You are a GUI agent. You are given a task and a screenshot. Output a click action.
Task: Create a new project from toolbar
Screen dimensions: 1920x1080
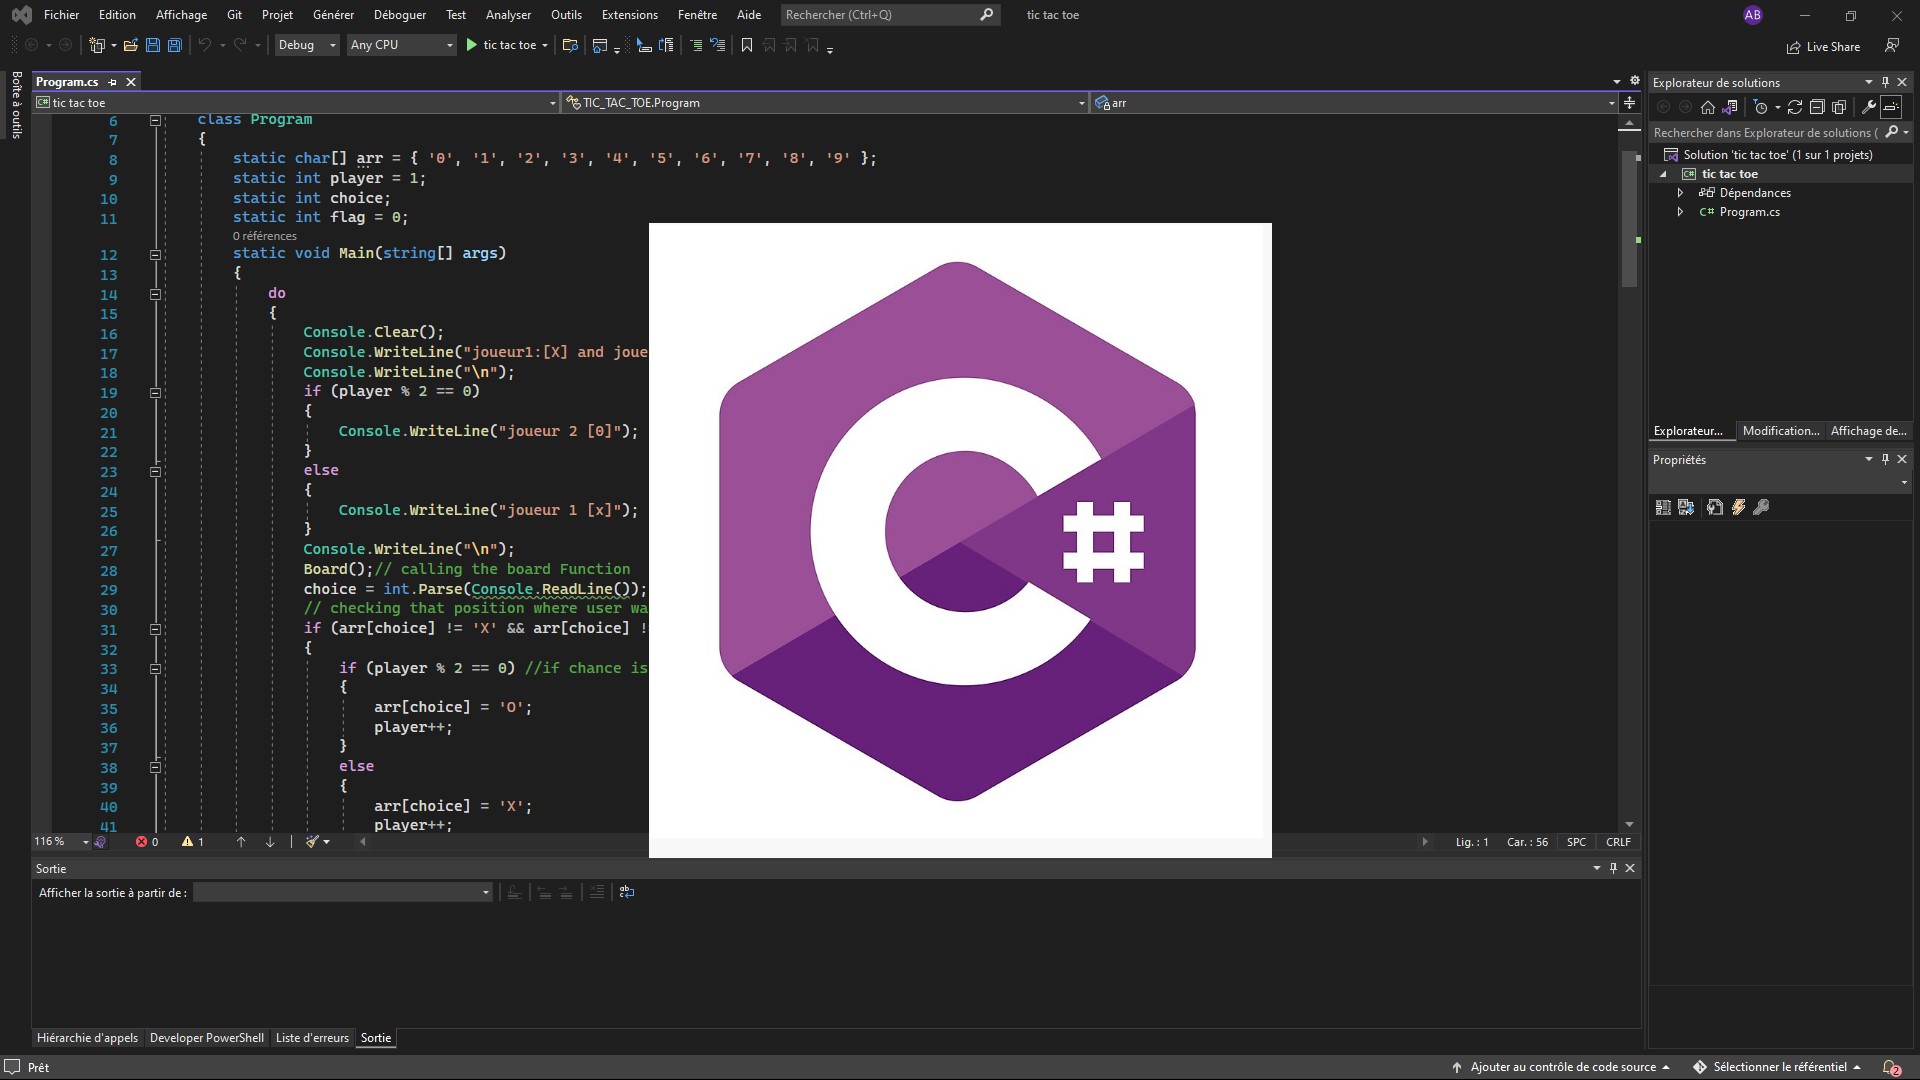[x=97, y=45]
